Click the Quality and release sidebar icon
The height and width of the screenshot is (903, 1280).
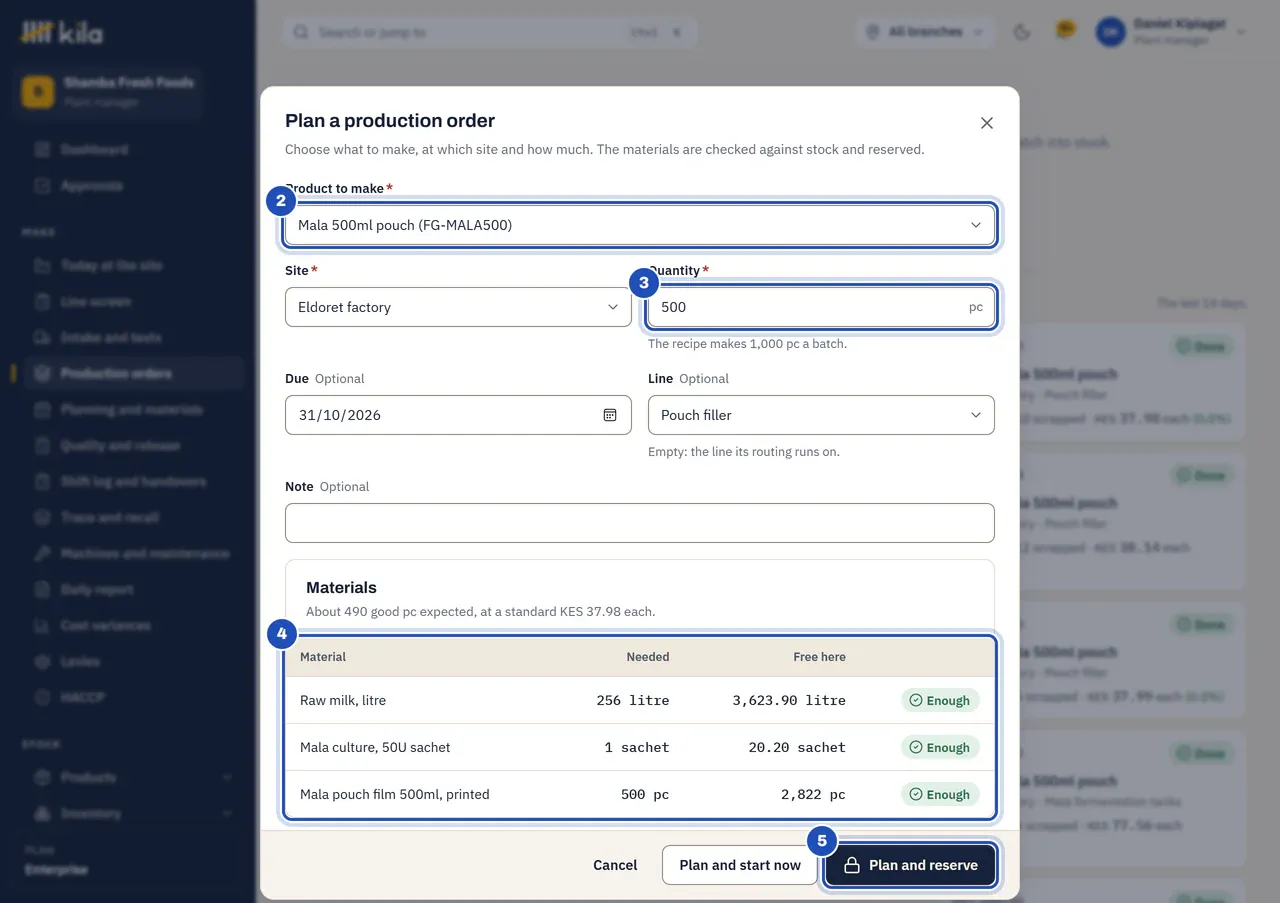click(x=42, y=445)
